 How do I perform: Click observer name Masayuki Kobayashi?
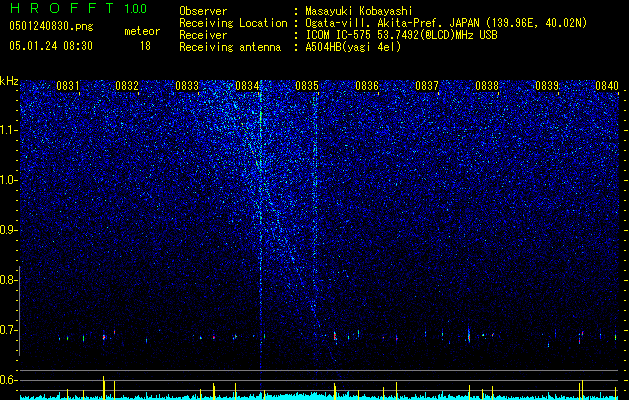pyautogui.click(x=359, y=11)
